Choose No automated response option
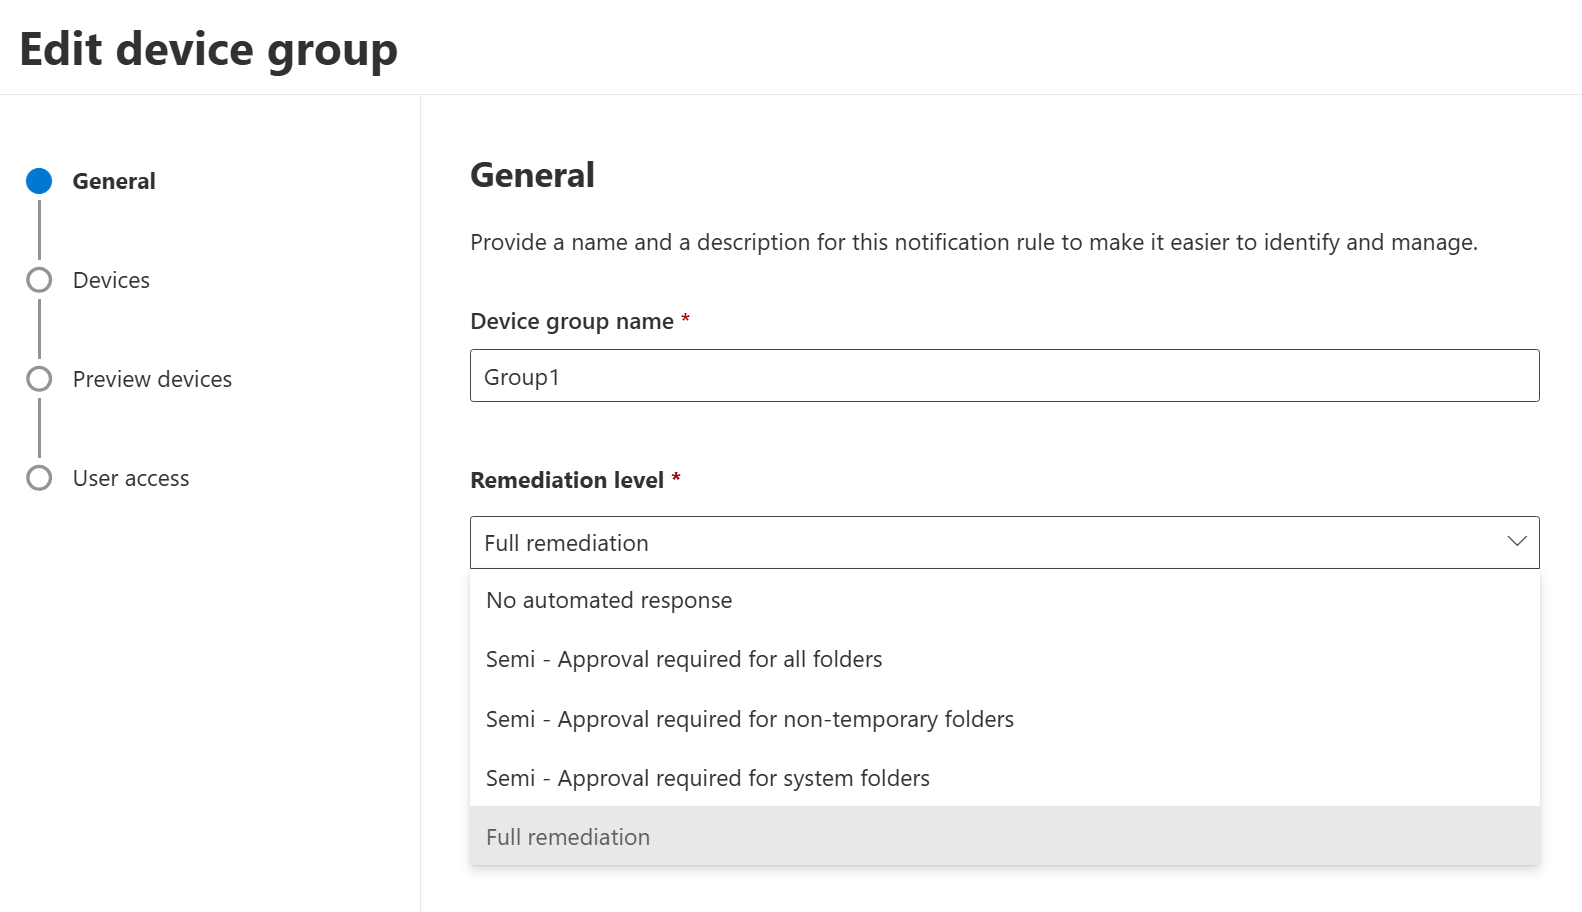The width and height of the screenshot is (1582, 912). pyautogui.click(x=609, y=600)
